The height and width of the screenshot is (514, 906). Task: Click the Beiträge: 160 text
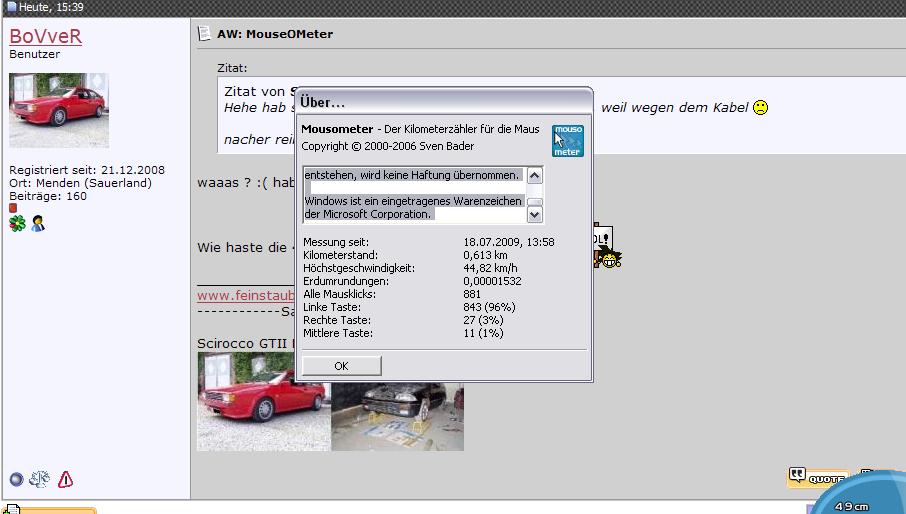(x=48, y=196)
